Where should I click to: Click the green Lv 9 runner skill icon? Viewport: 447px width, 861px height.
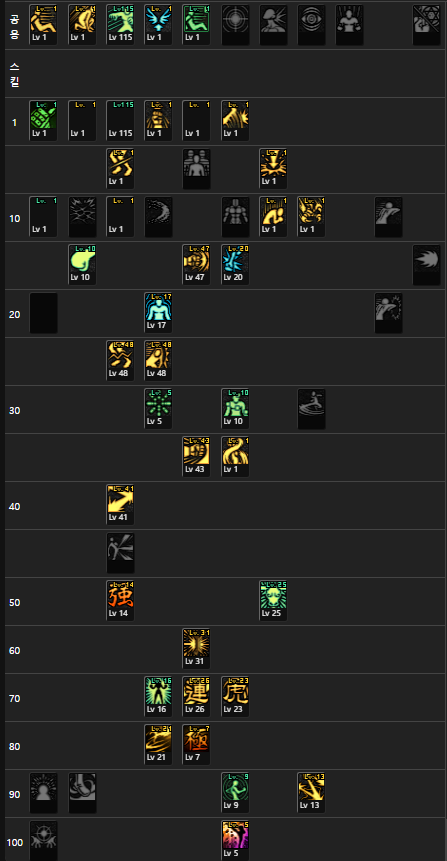(x=235, y=793)
